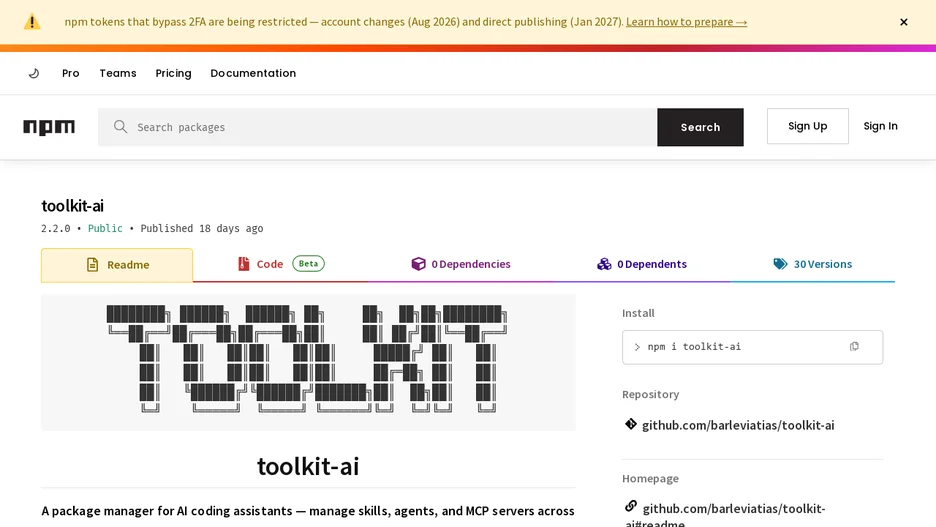Screen dimensions: 936x527
Task: Click the 'toolkit-ai' package title heading
Action: (x=72, y=206)
